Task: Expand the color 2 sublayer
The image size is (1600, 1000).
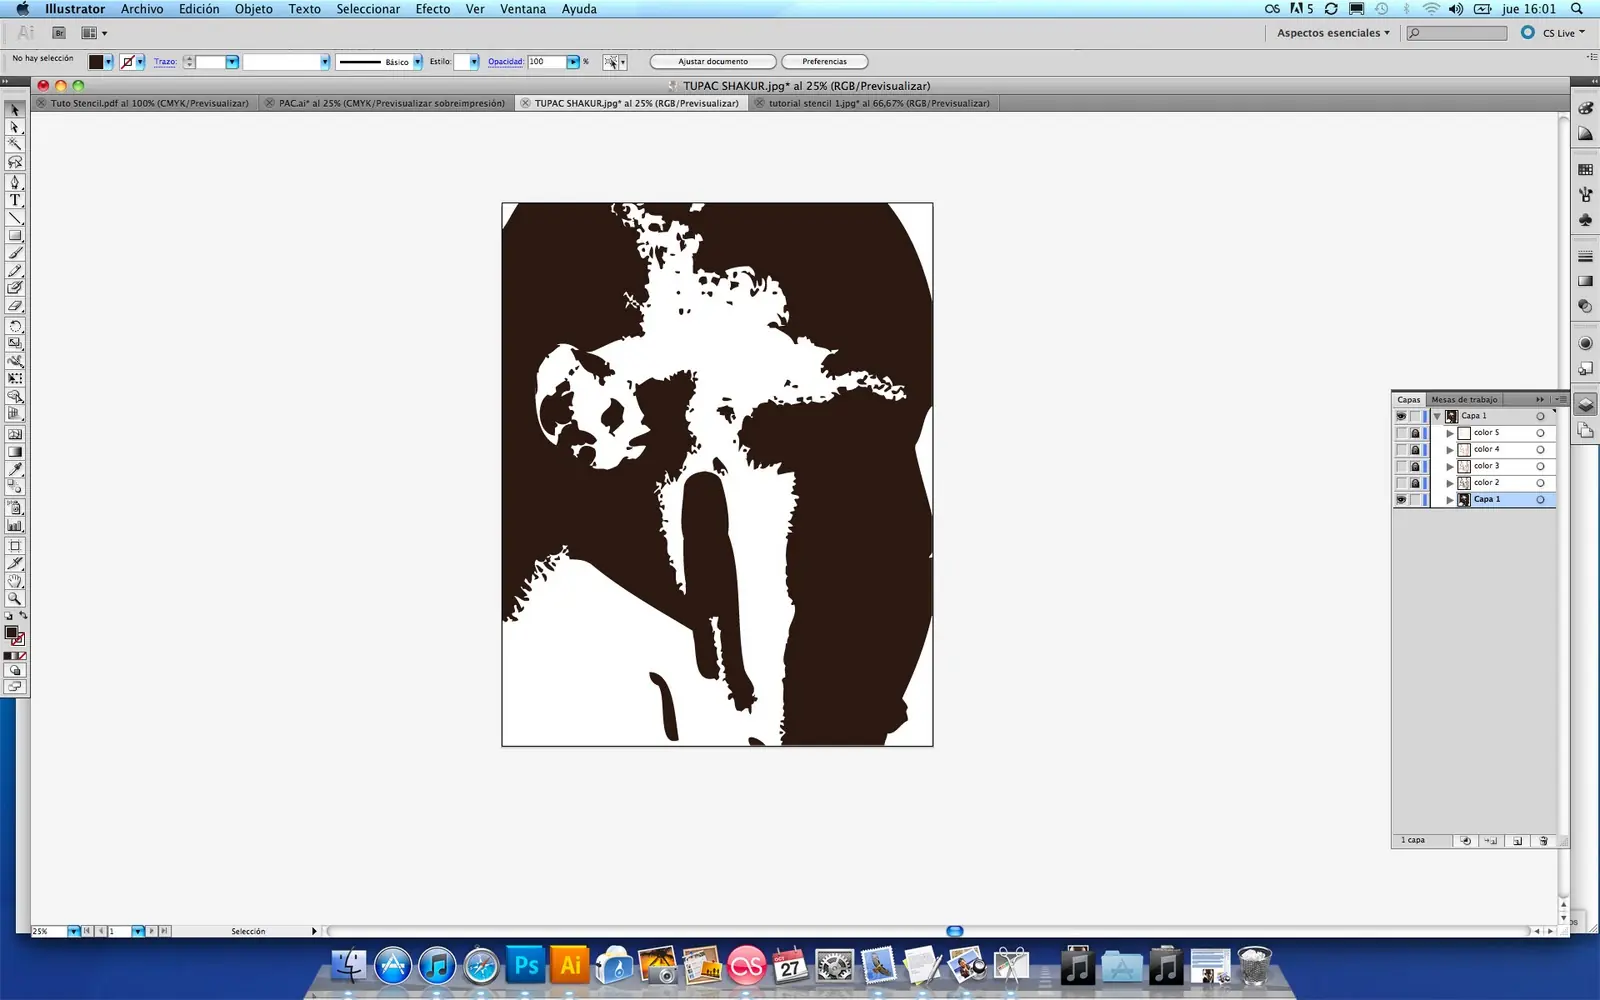Action: pyautogui.click(x=1450, y=483)
